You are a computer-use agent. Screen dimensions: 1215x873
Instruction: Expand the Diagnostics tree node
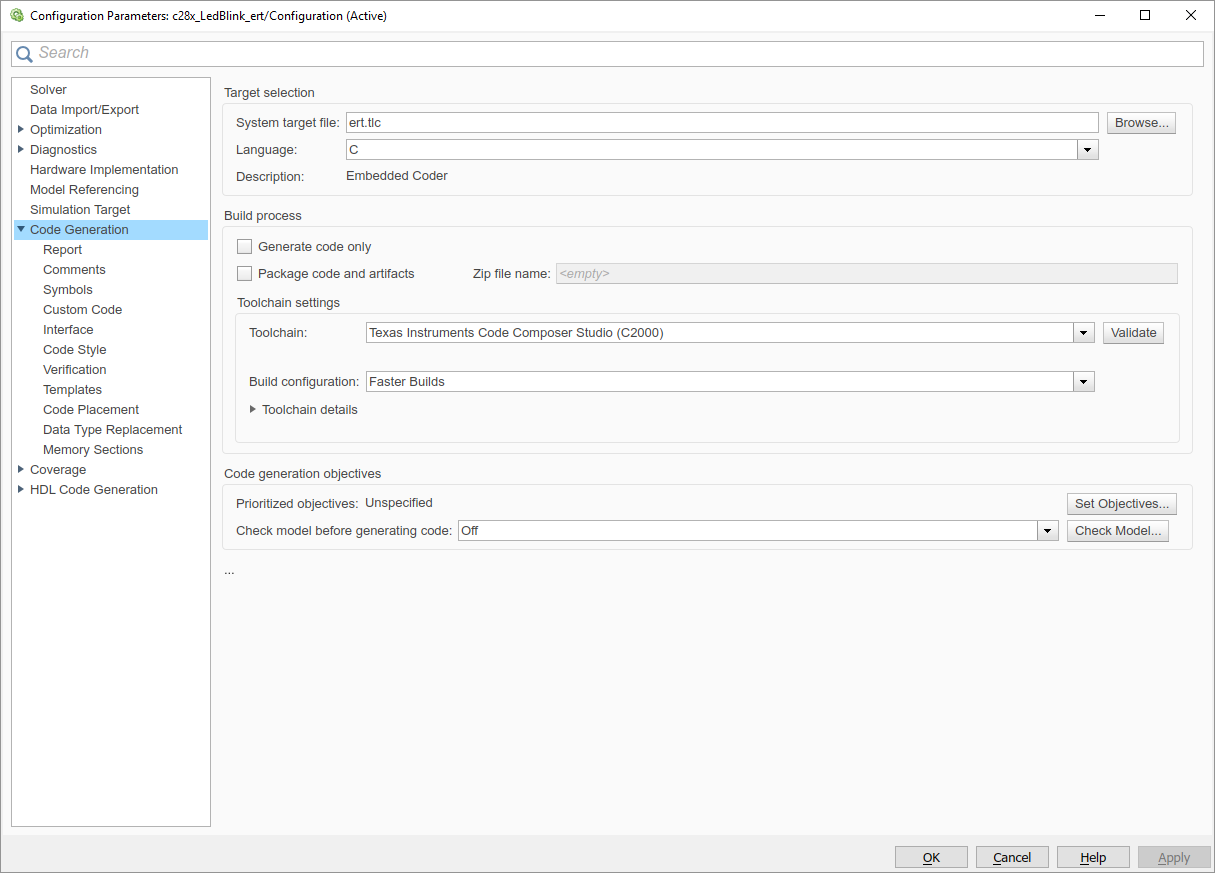click(x=21, y=149)
